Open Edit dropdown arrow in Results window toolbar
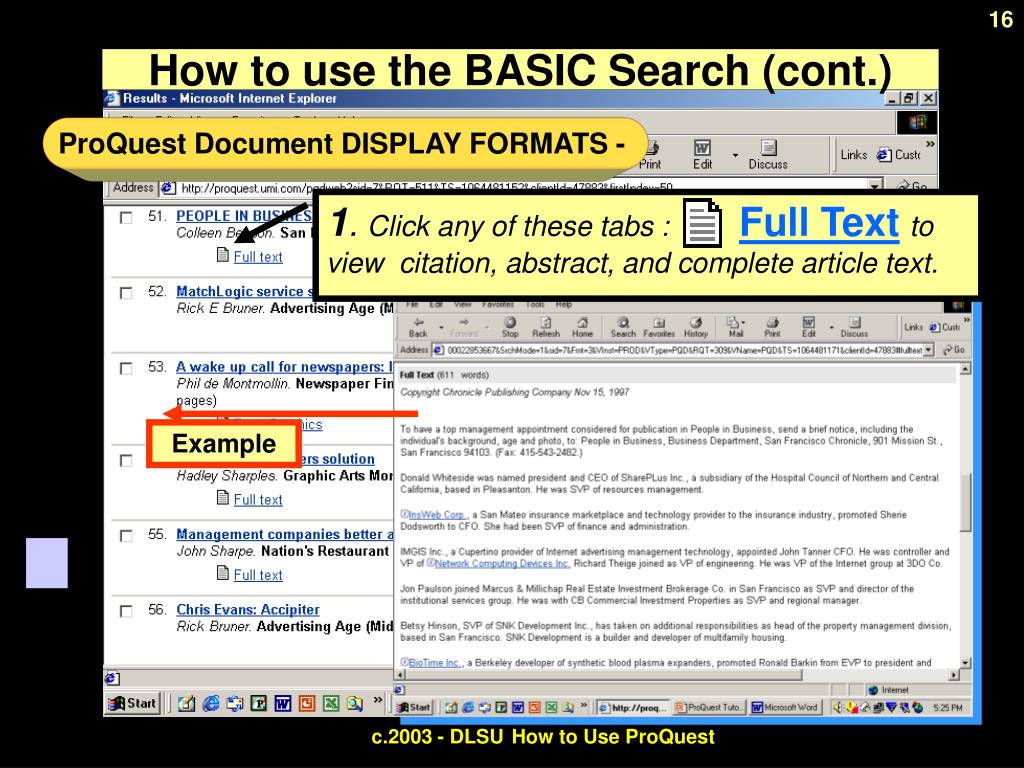This screenshot has height=768, width=1024. 735,155
